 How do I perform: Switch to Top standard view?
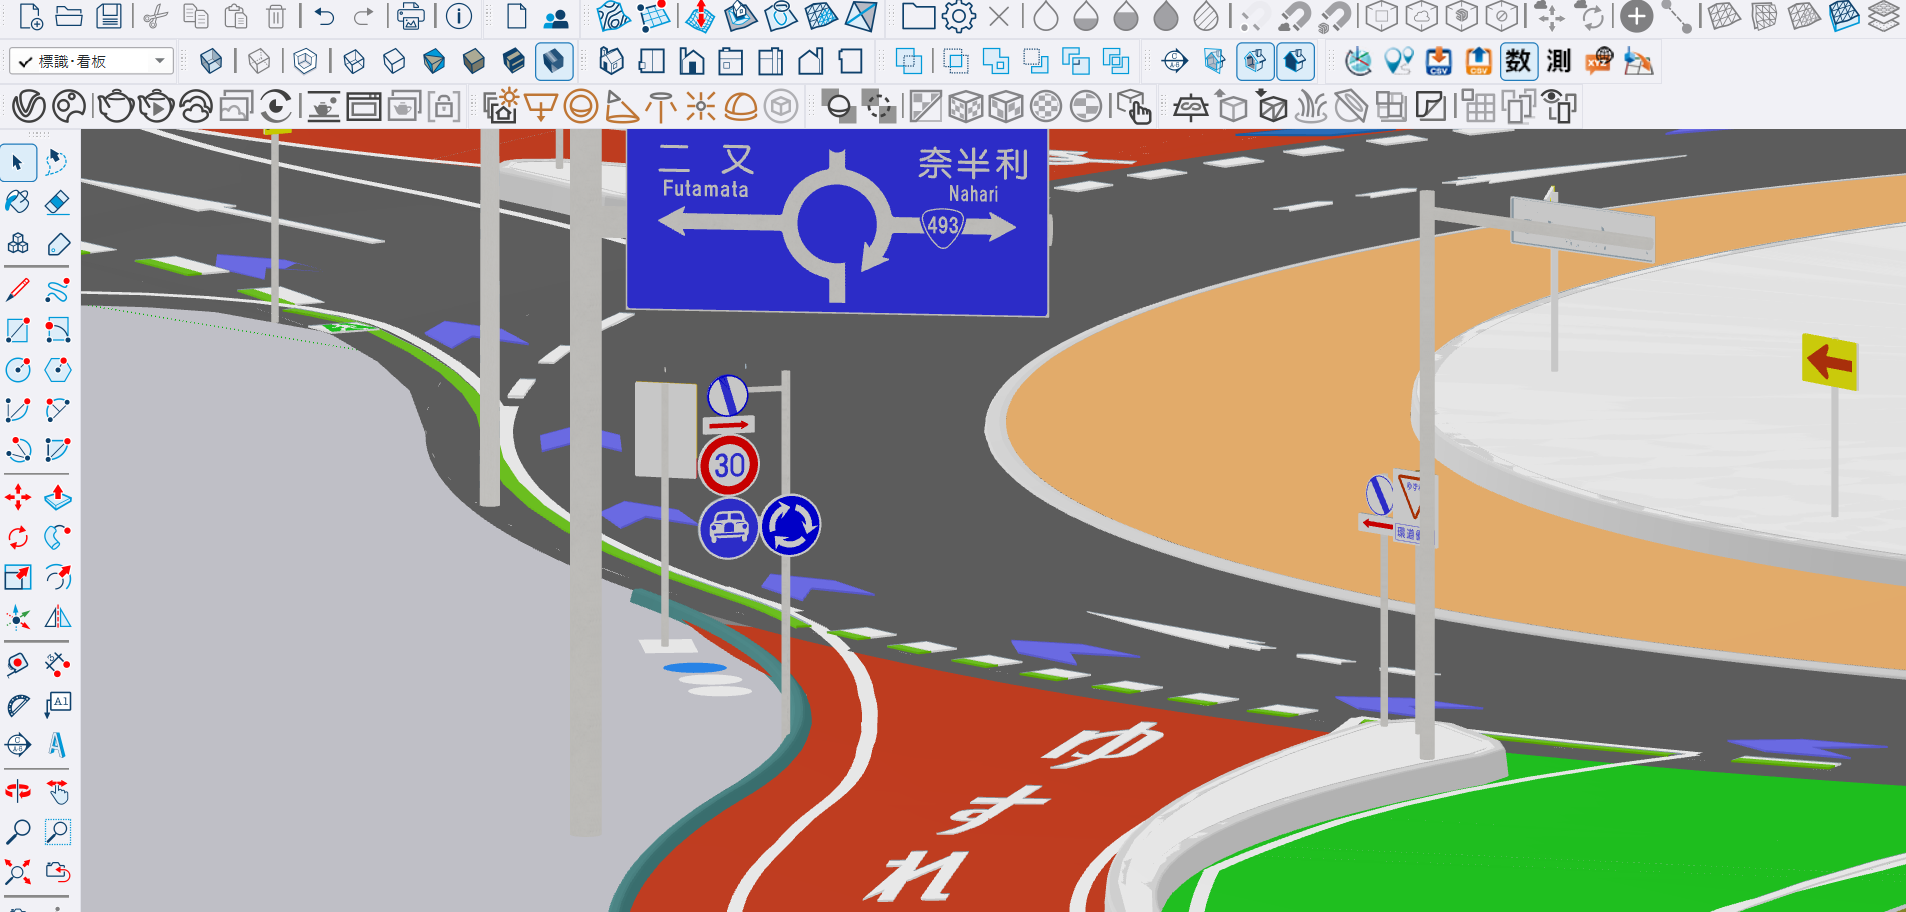651,61
